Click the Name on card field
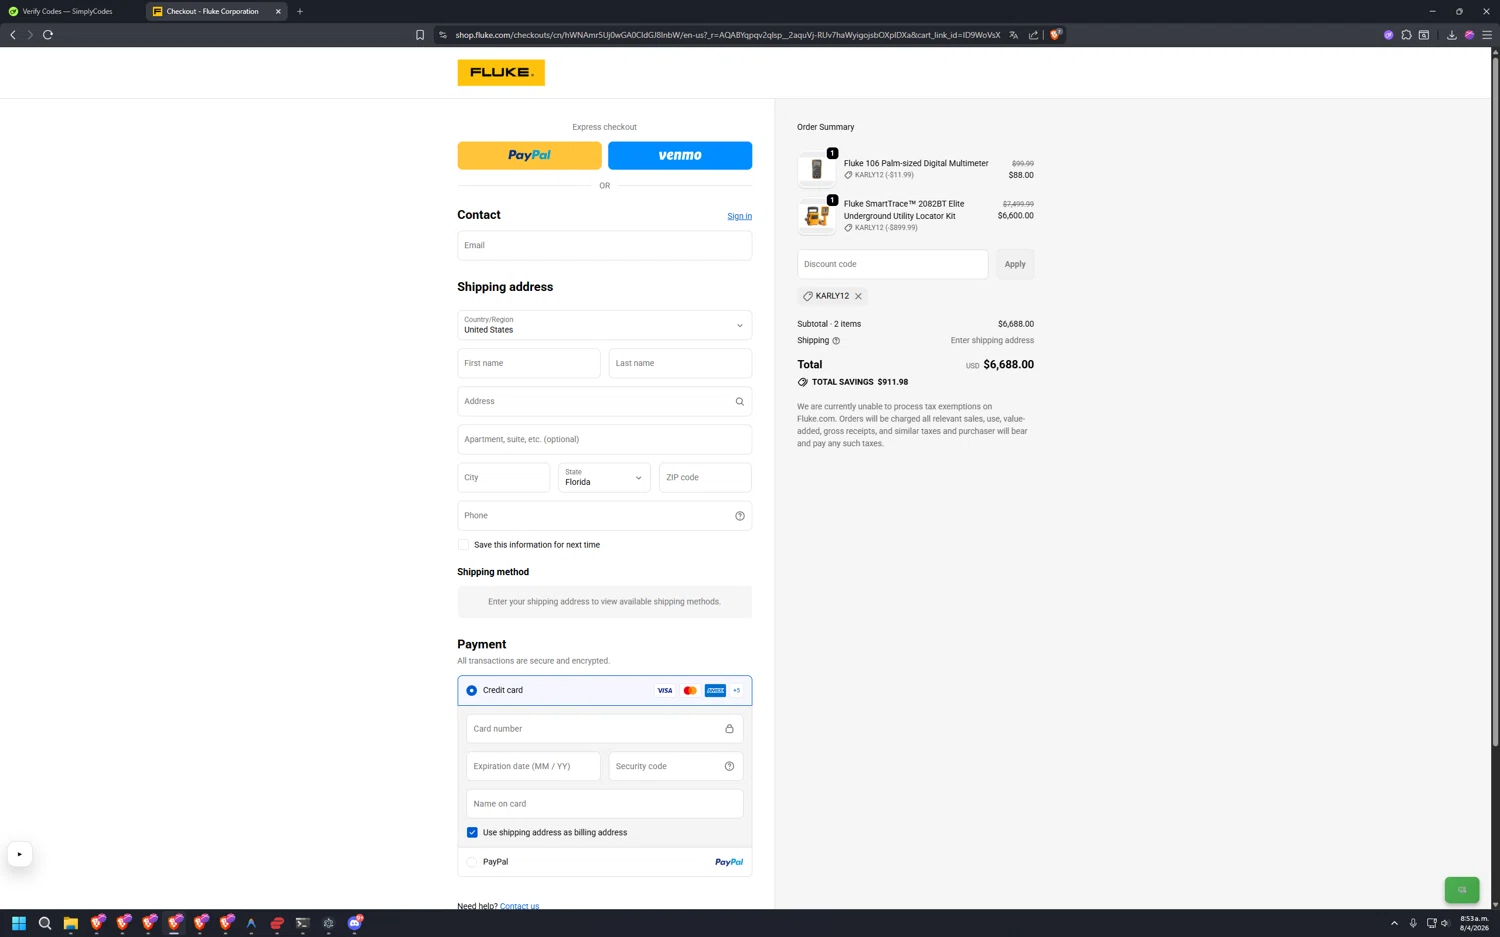 point(604,803)
